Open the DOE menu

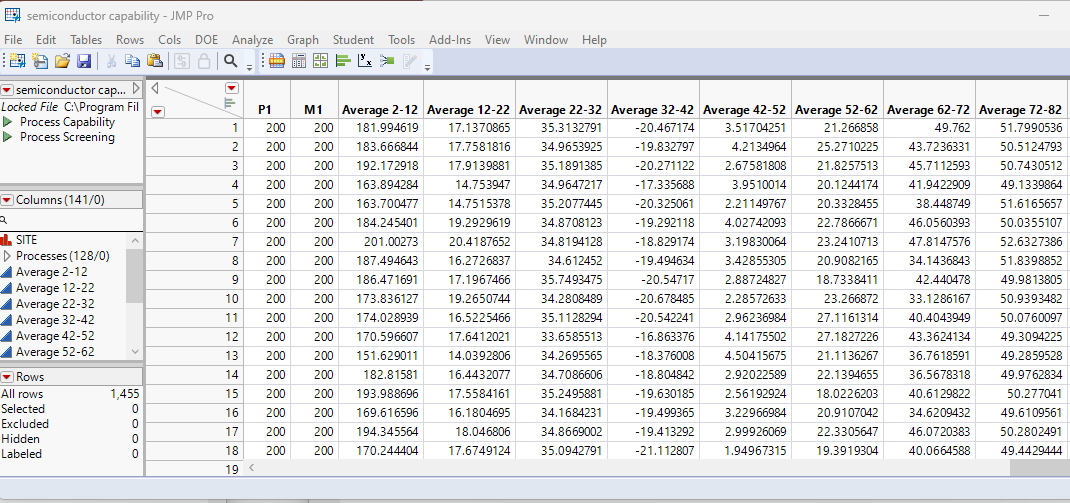pos(206,40)
